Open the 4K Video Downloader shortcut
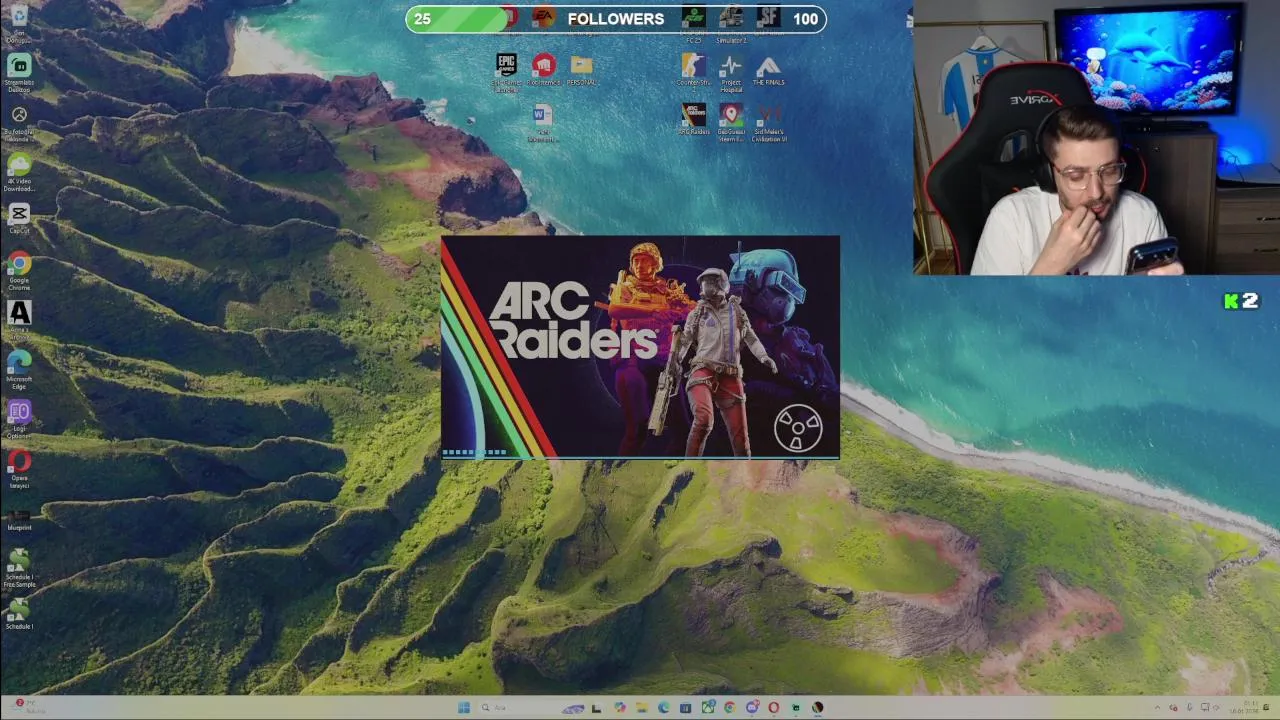 click(x=19, y=172)
